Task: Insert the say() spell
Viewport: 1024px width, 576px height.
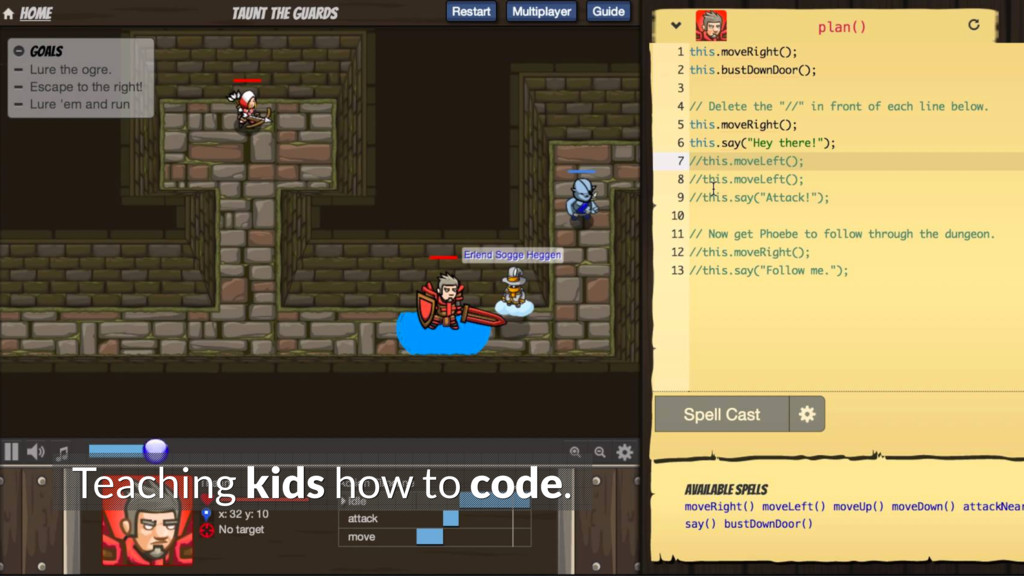Action: coord(700,524)
